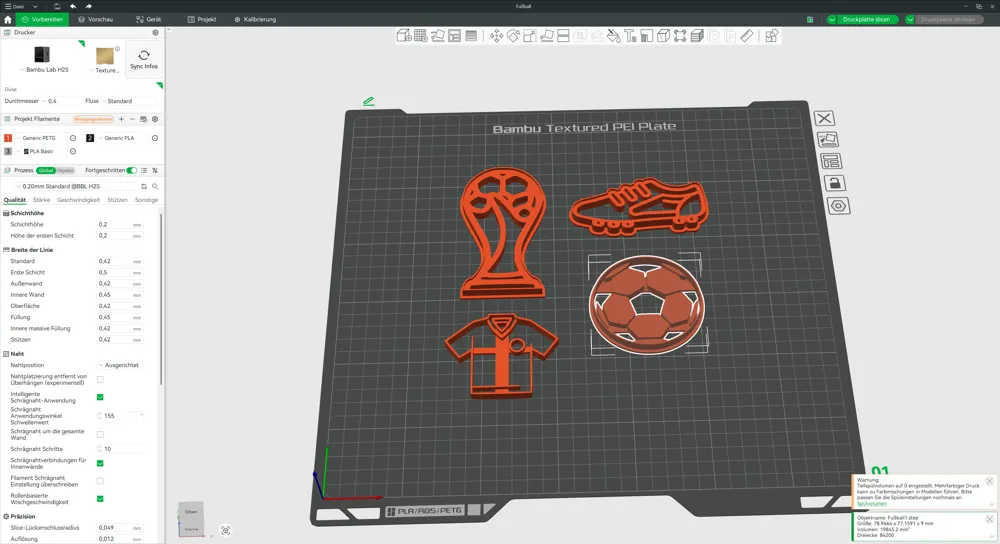Image resolution: width=1000 pixels, height=544 pixels.
Task: Open the Fluss Standard dropdown
Action: (x=128, y=101)
